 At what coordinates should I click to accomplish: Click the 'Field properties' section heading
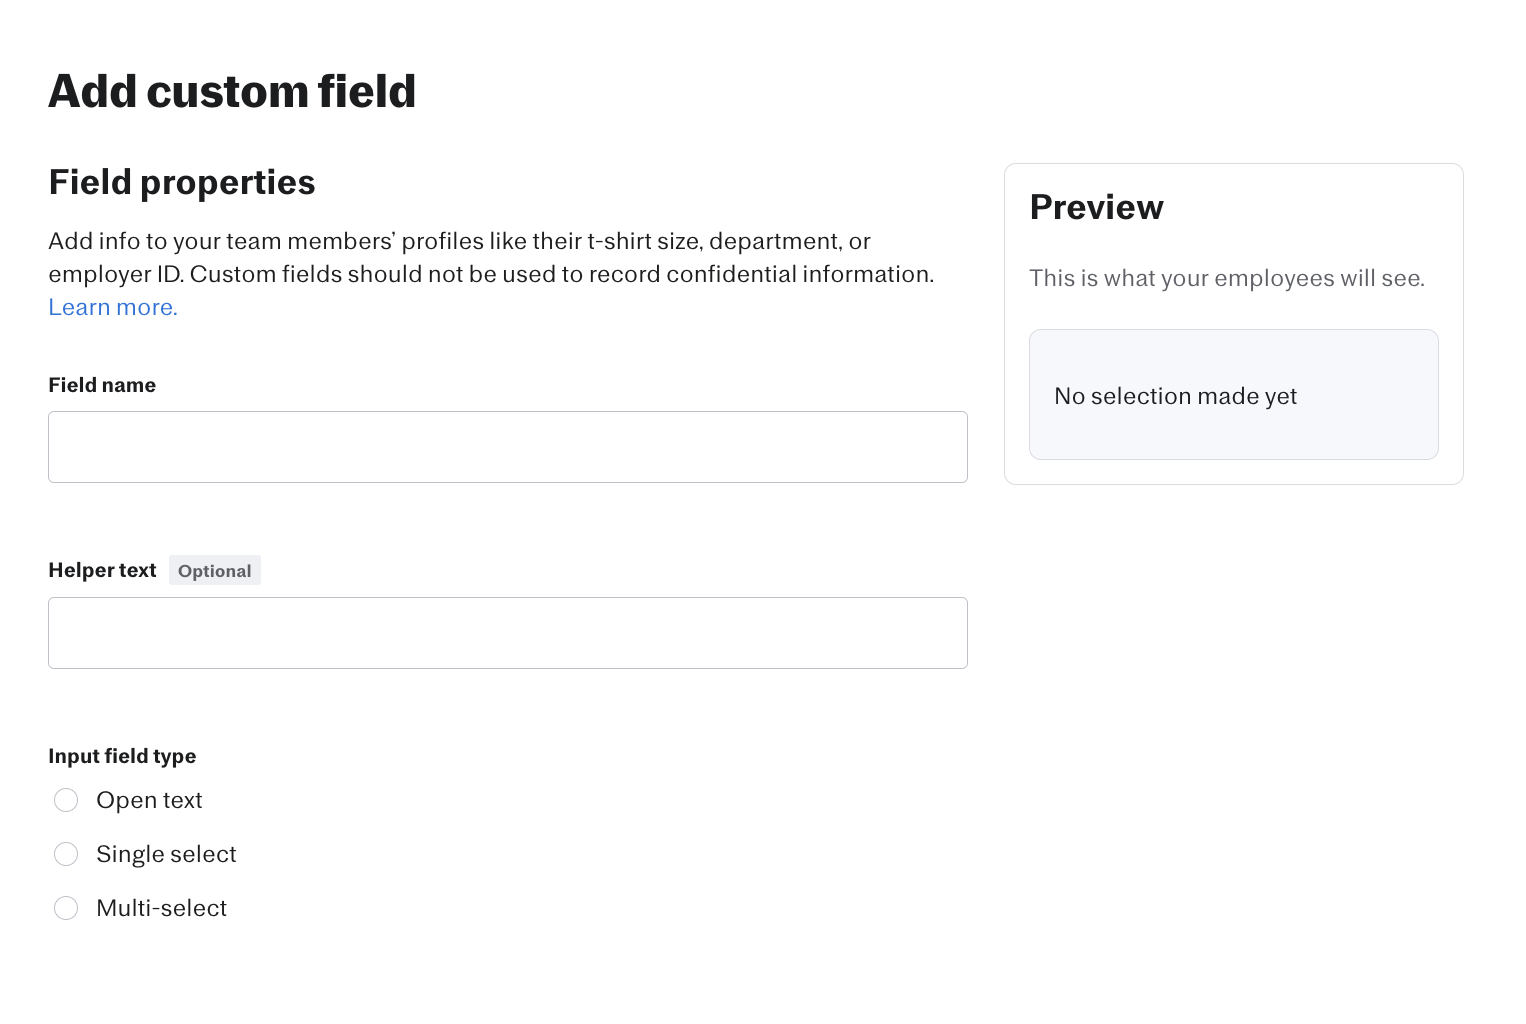[182, 182]
